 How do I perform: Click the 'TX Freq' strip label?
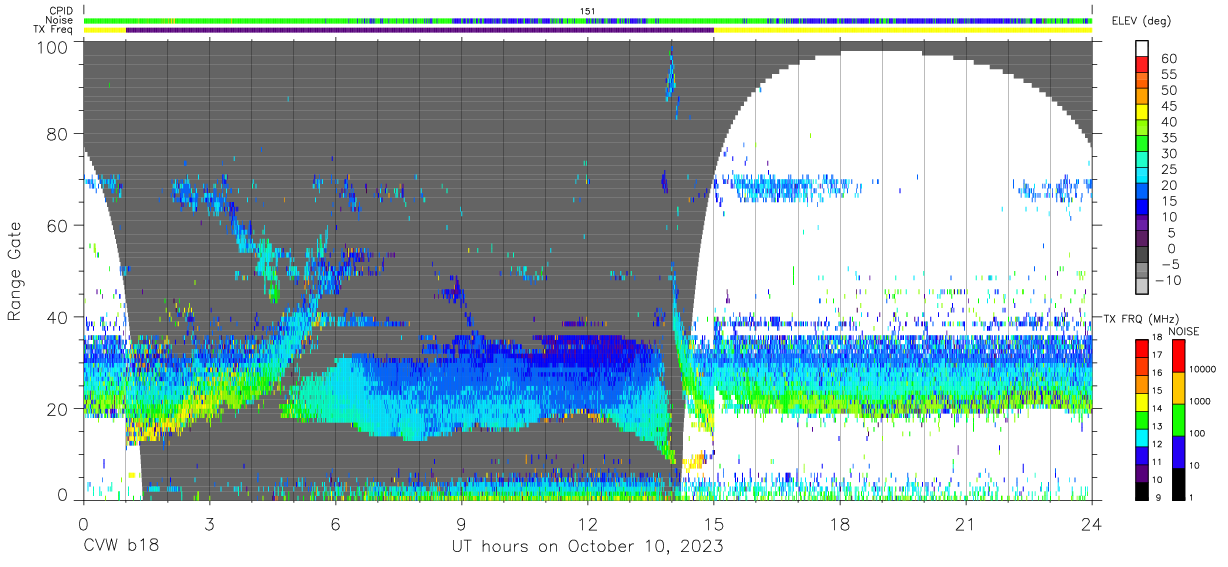[55, 30]
